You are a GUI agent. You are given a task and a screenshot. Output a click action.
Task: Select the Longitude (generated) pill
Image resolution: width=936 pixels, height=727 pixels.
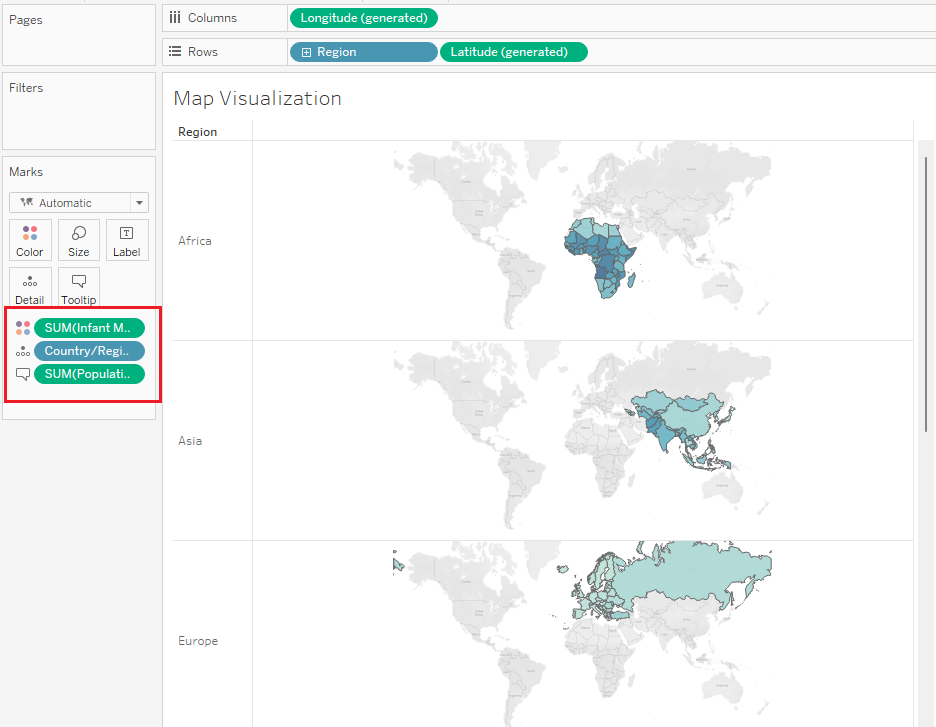(x=363, y=18)
